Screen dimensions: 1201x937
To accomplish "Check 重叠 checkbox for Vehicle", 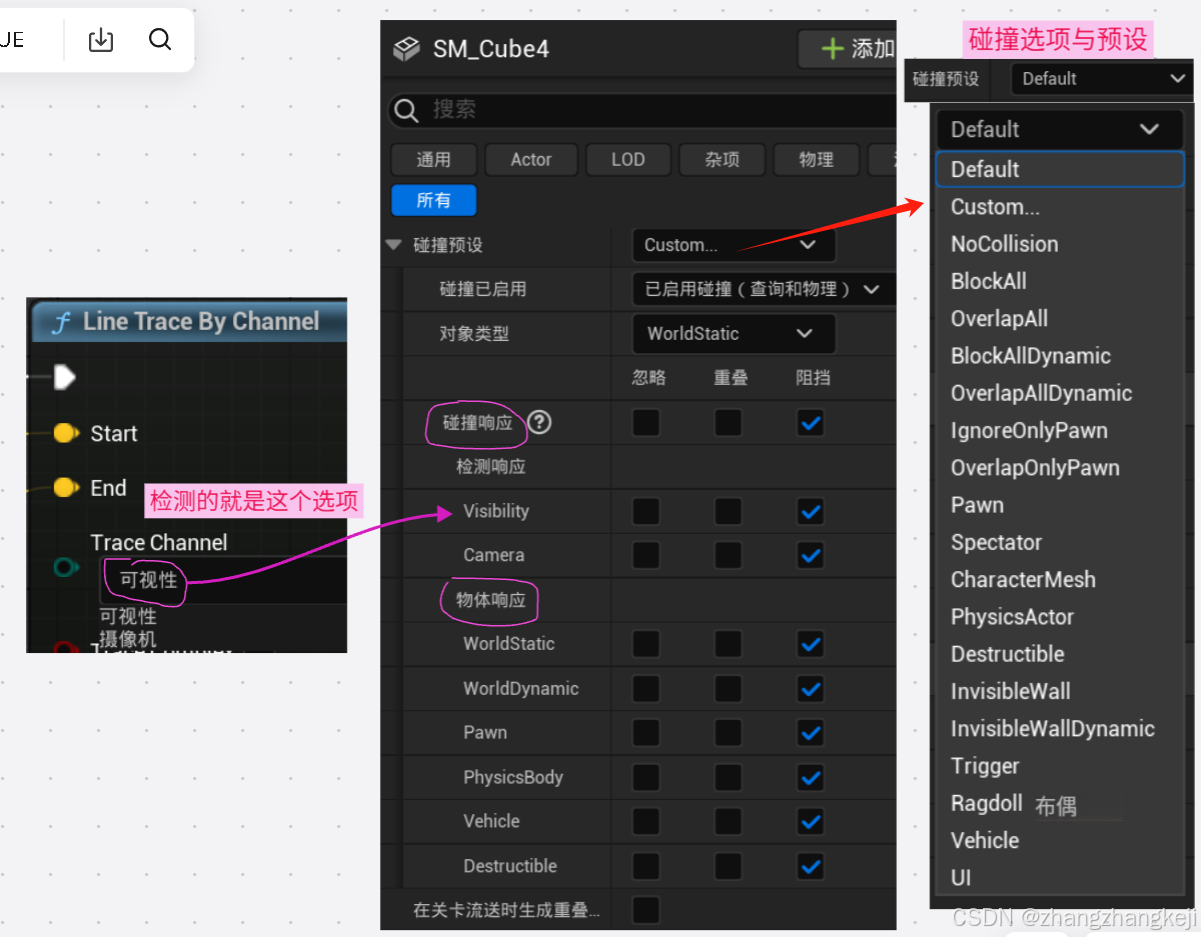I will [728, 821].
